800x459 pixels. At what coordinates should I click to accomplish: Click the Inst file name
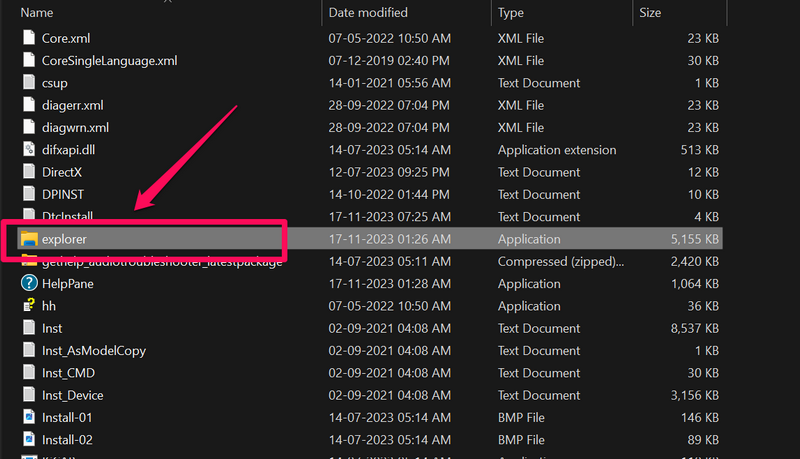[52, 328]
